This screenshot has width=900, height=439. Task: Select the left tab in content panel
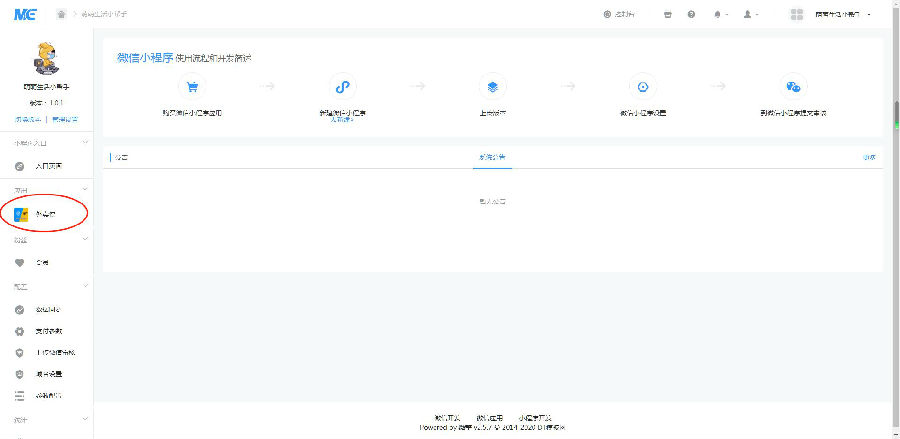(x=121, y=158)
